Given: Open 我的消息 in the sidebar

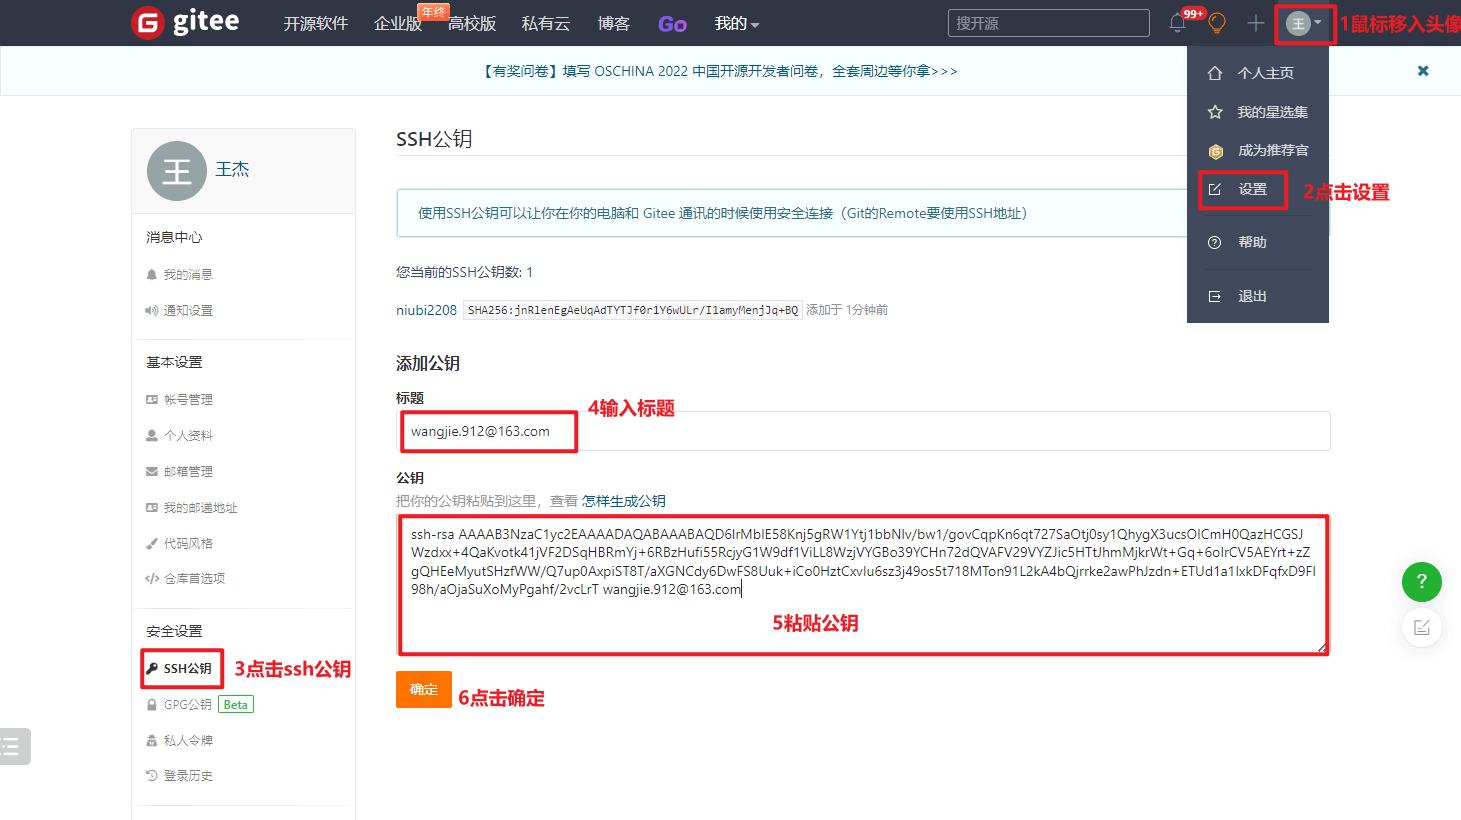Looking at the screenshot, I should [188, 274].
